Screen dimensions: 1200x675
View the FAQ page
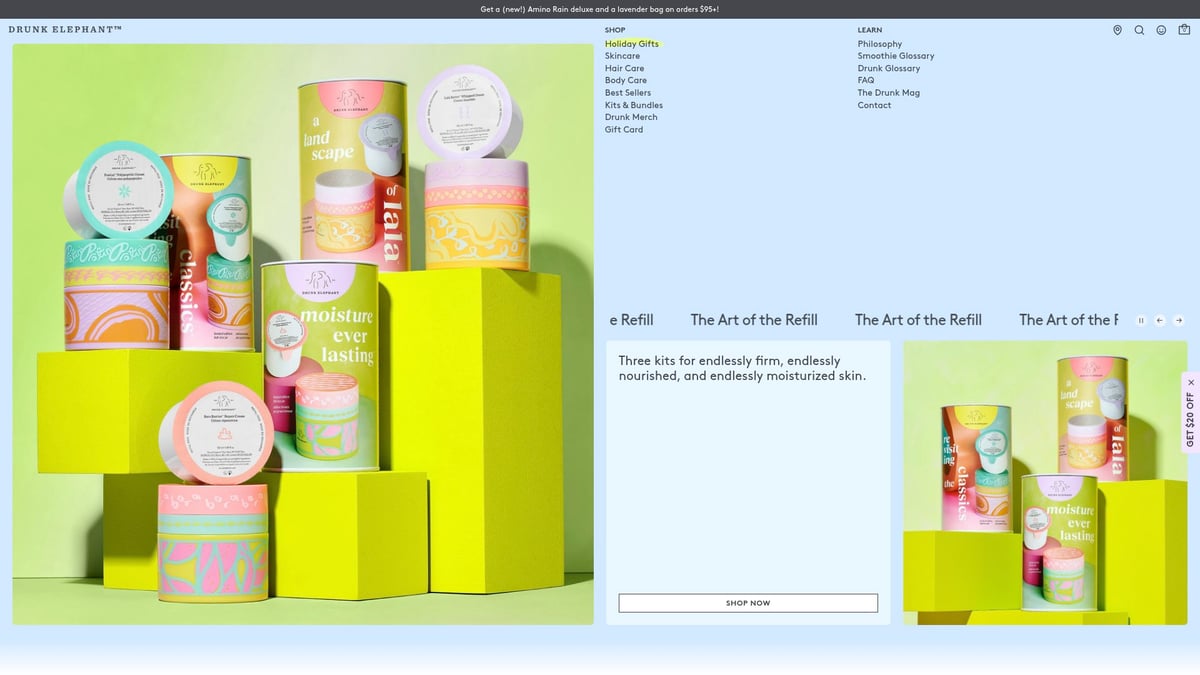pos(864,80)
